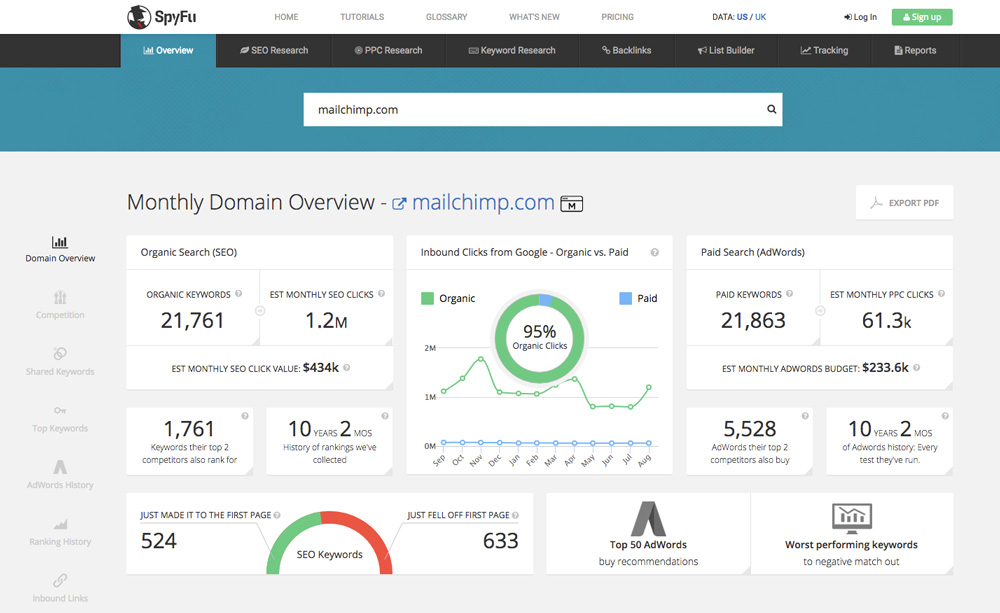This screenshot has height=613, width=1000.
Task: Click help icon by Just Made It To First Page
Action: (x=277, y=515)
